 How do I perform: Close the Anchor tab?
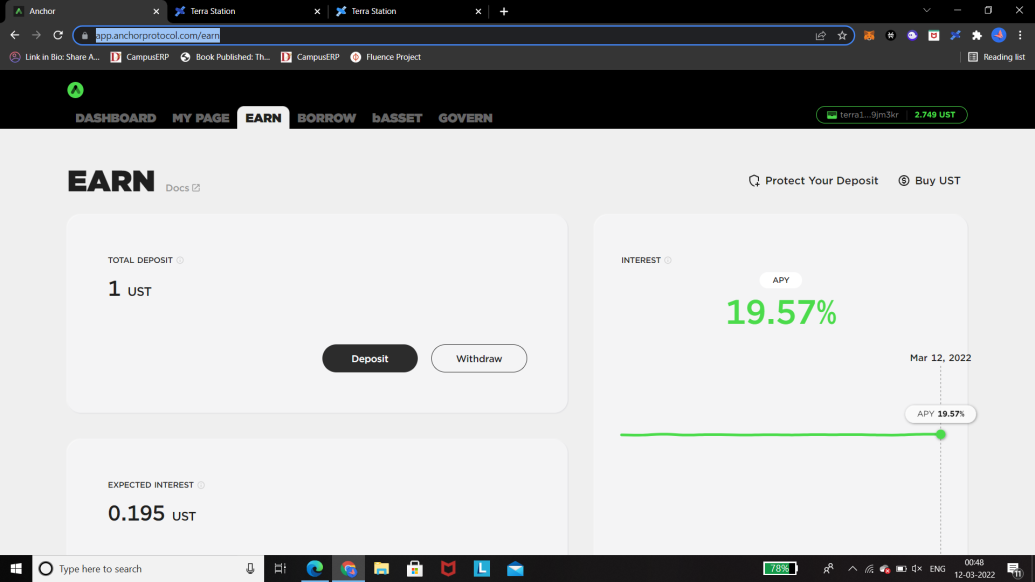156,11
